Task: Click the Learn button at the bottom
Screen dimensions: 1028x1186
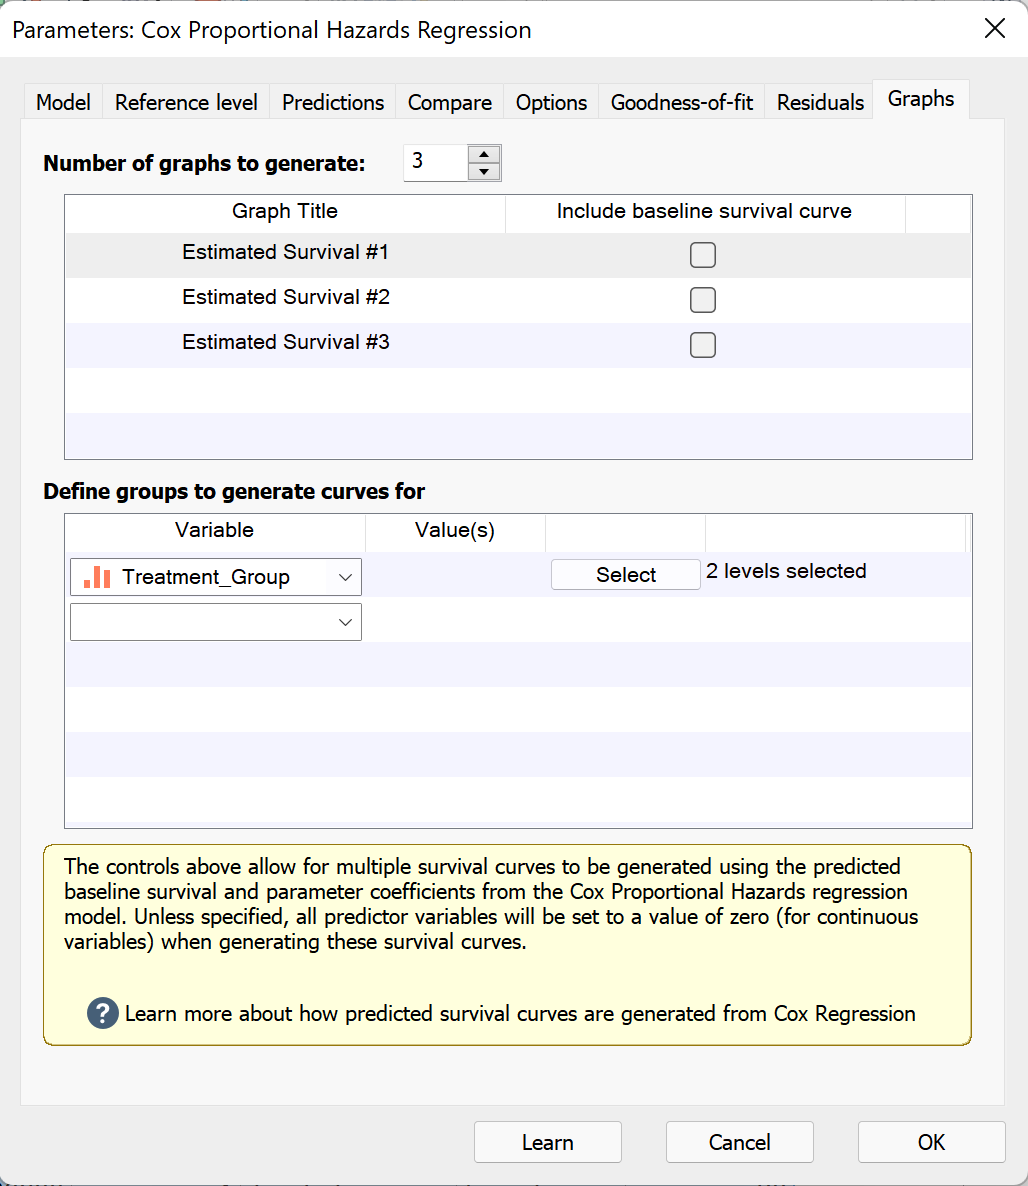Action: tap(547, 1142)
